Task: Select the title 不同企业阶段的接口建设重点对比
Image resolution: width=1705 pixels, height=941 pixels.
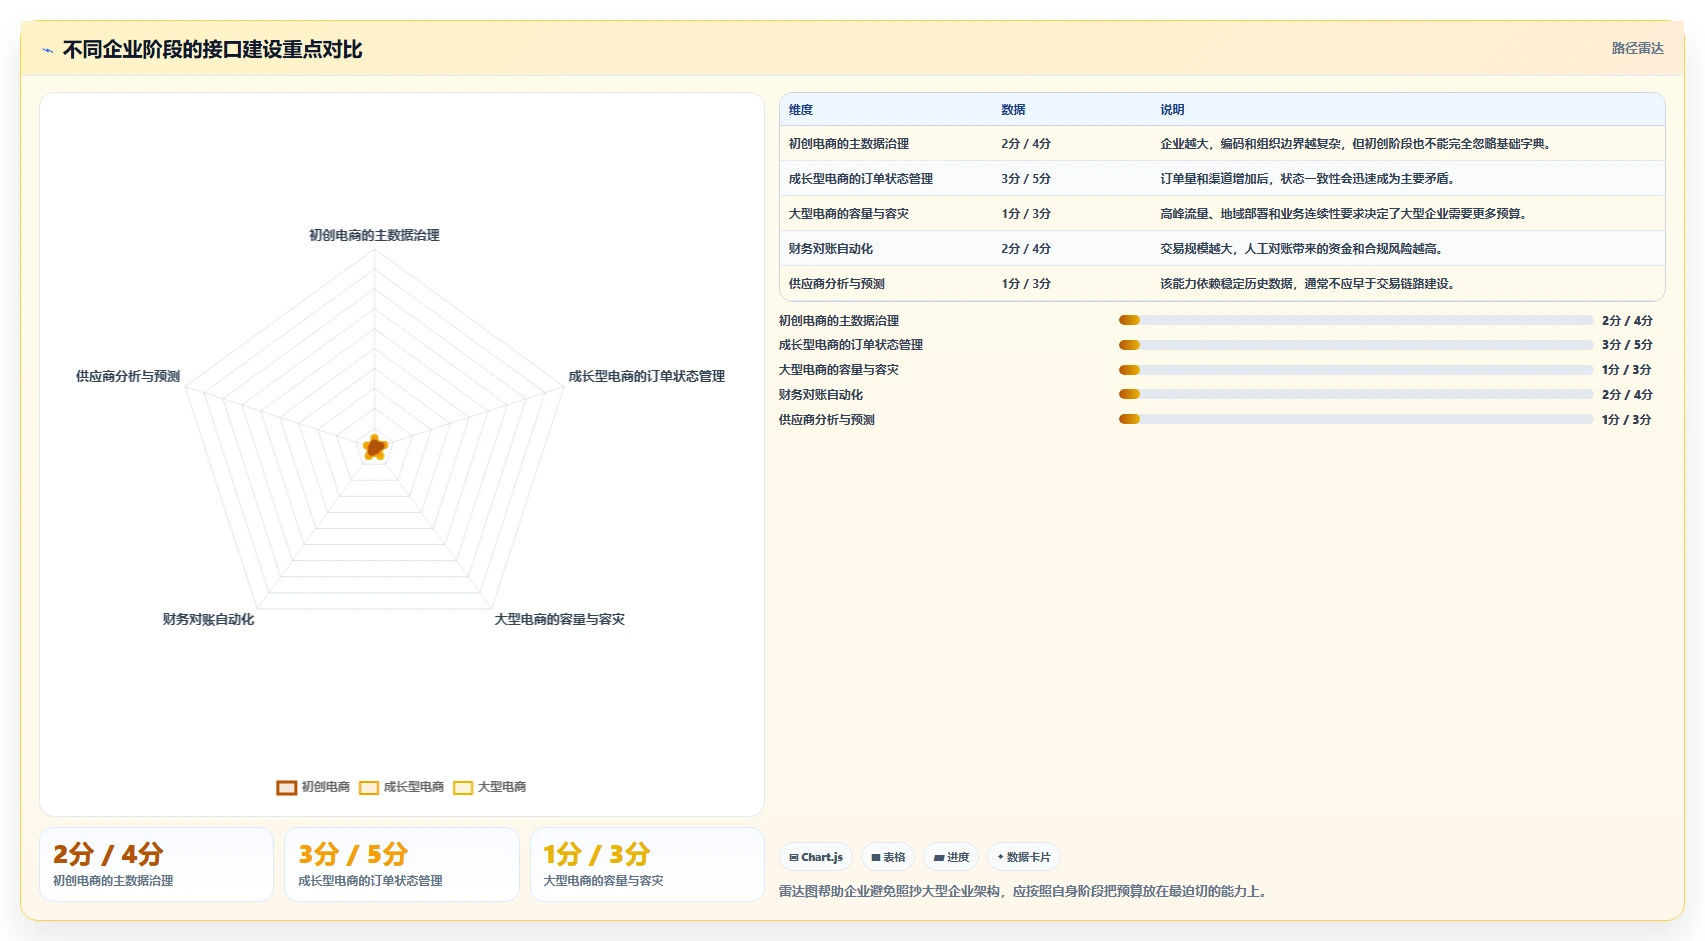Action: (x=212, y=49)
